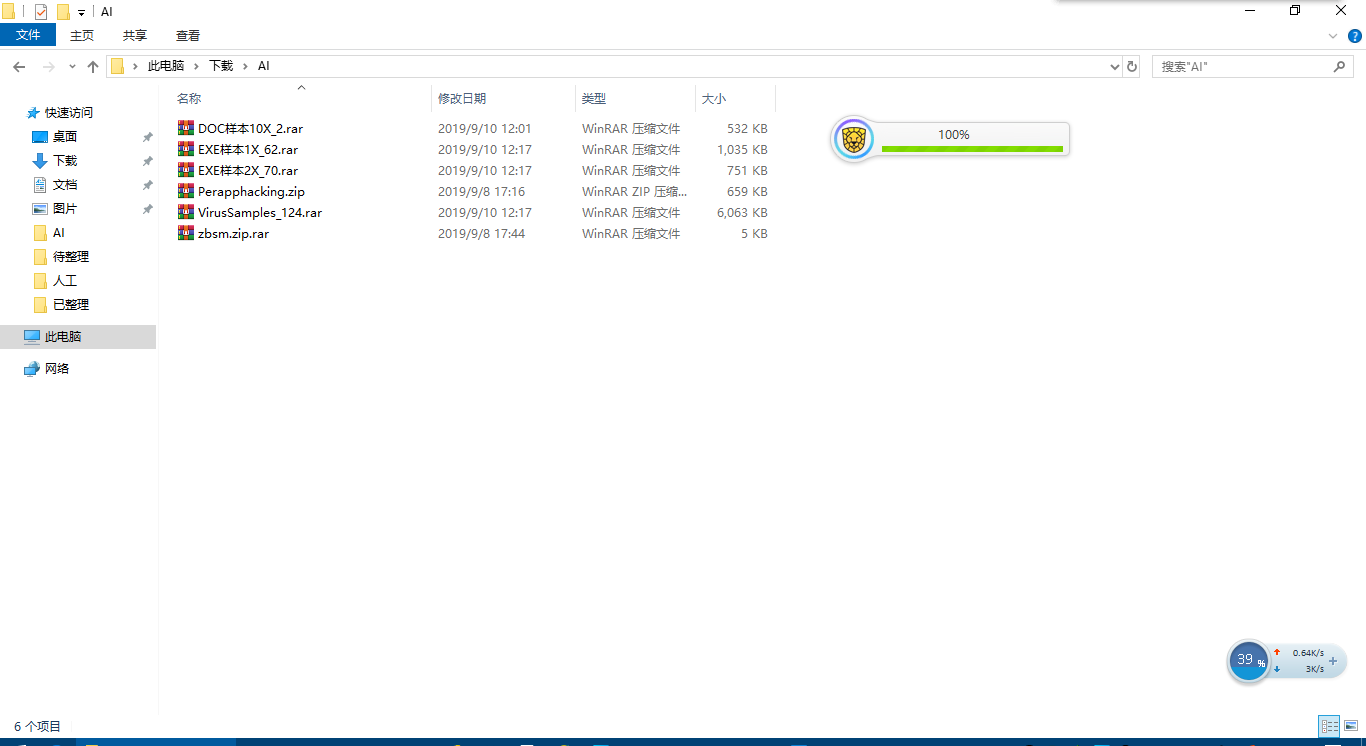
Task: Open the 文件 menu
Action: (x=28, y=35)
